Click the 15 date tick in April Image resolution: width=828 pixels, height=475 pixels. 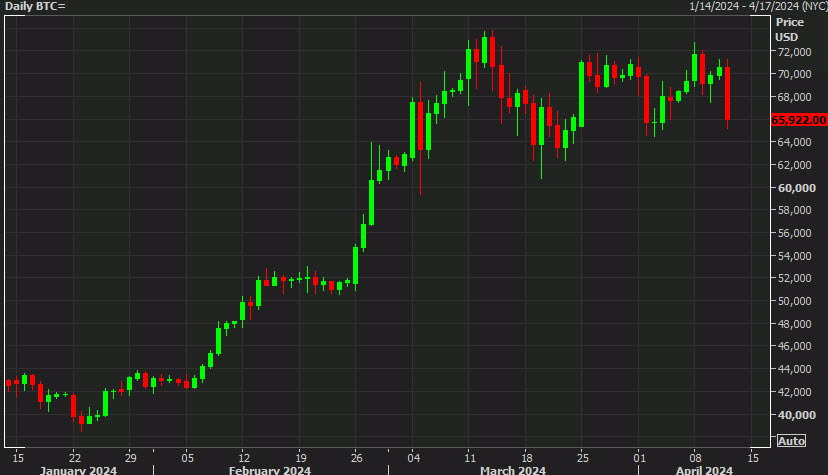(753, 458)
